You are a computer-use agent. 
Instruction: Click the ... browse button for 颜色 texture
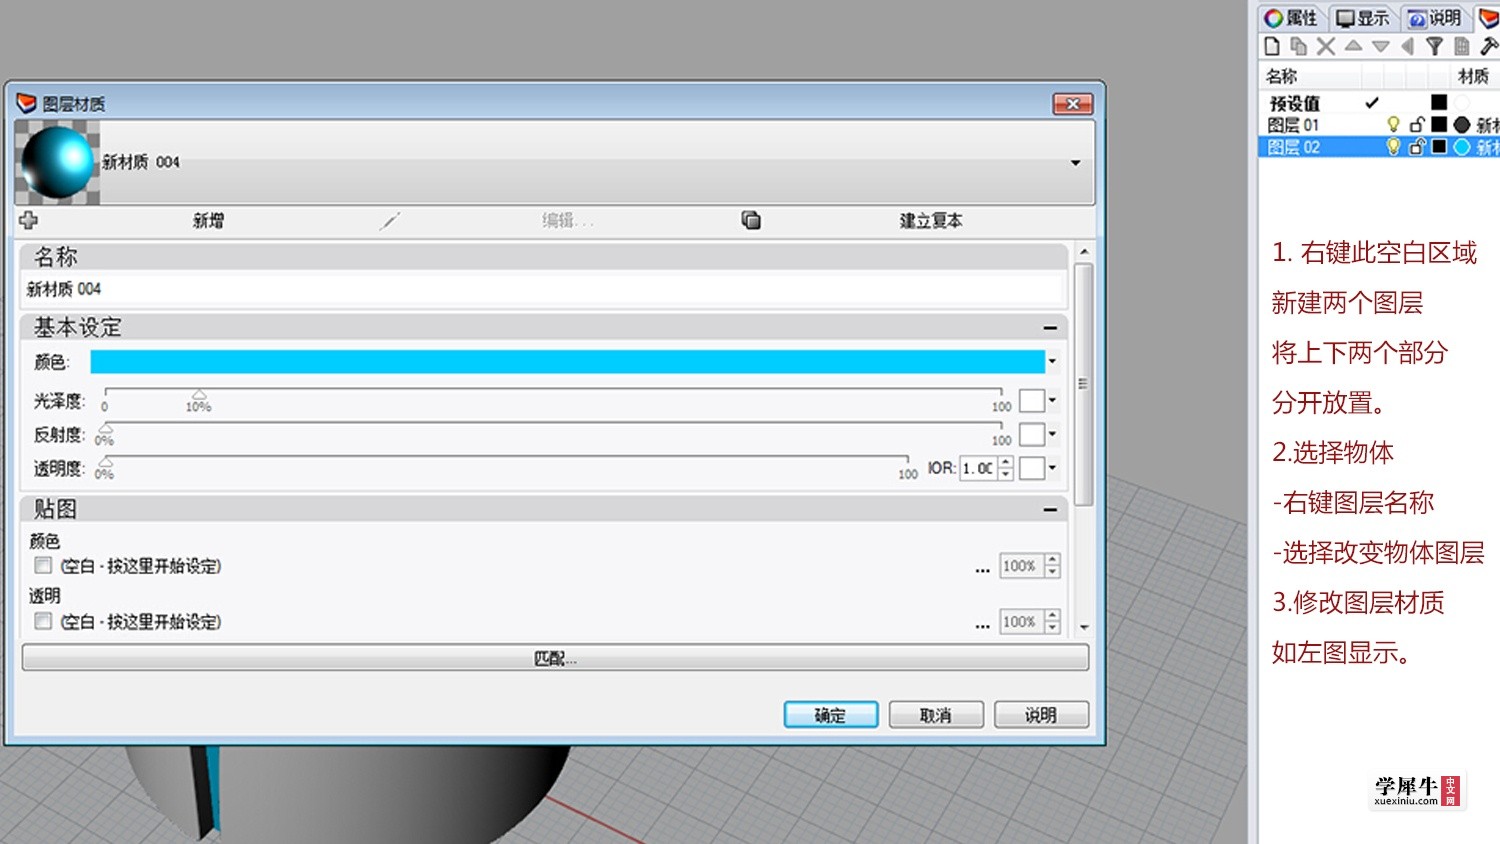point(983,569)
